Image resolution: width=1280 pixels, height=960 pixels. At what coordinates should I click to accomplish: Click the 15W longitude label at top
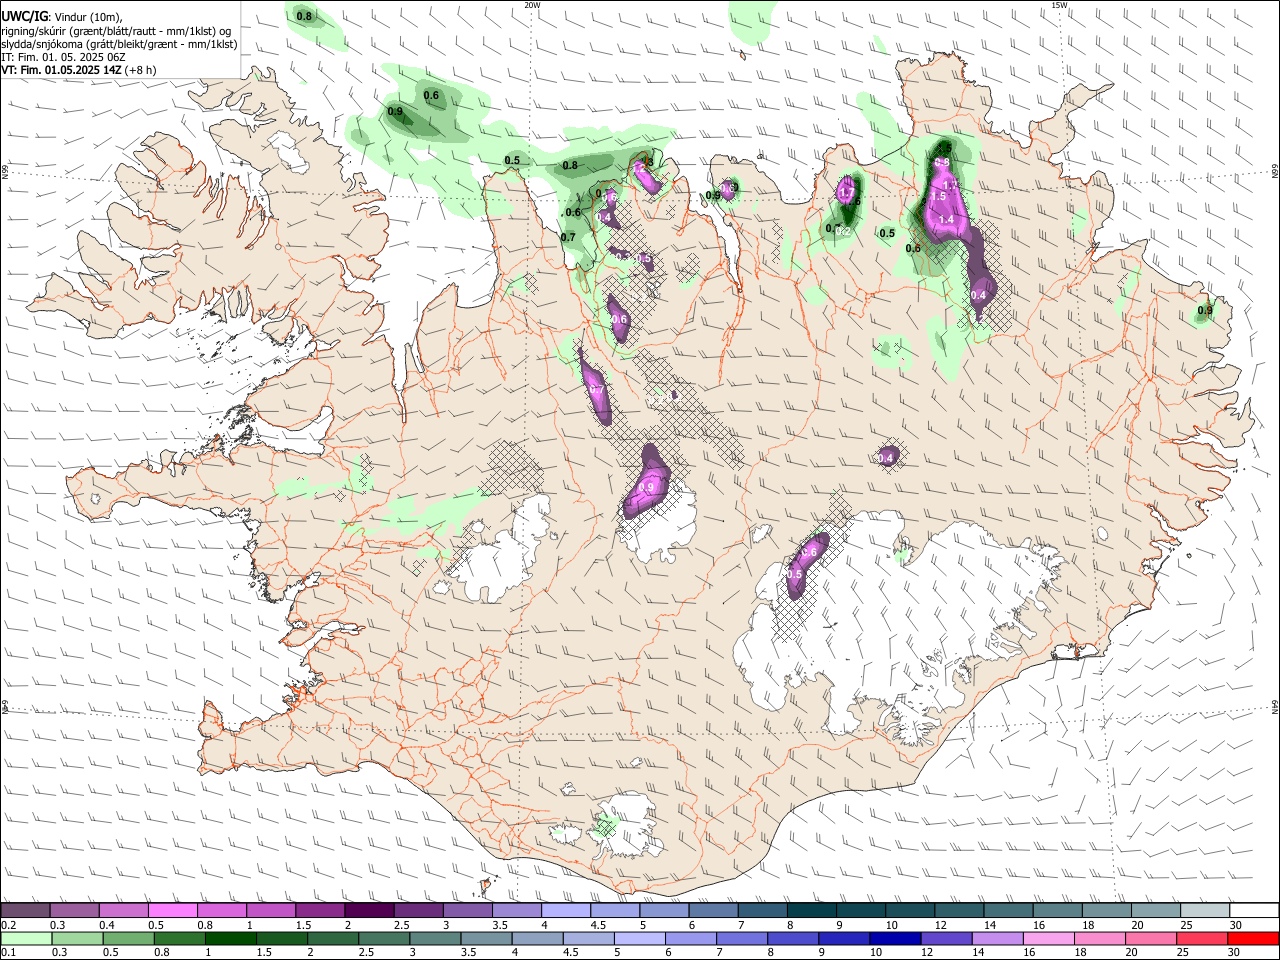(x=1060, y=5)
